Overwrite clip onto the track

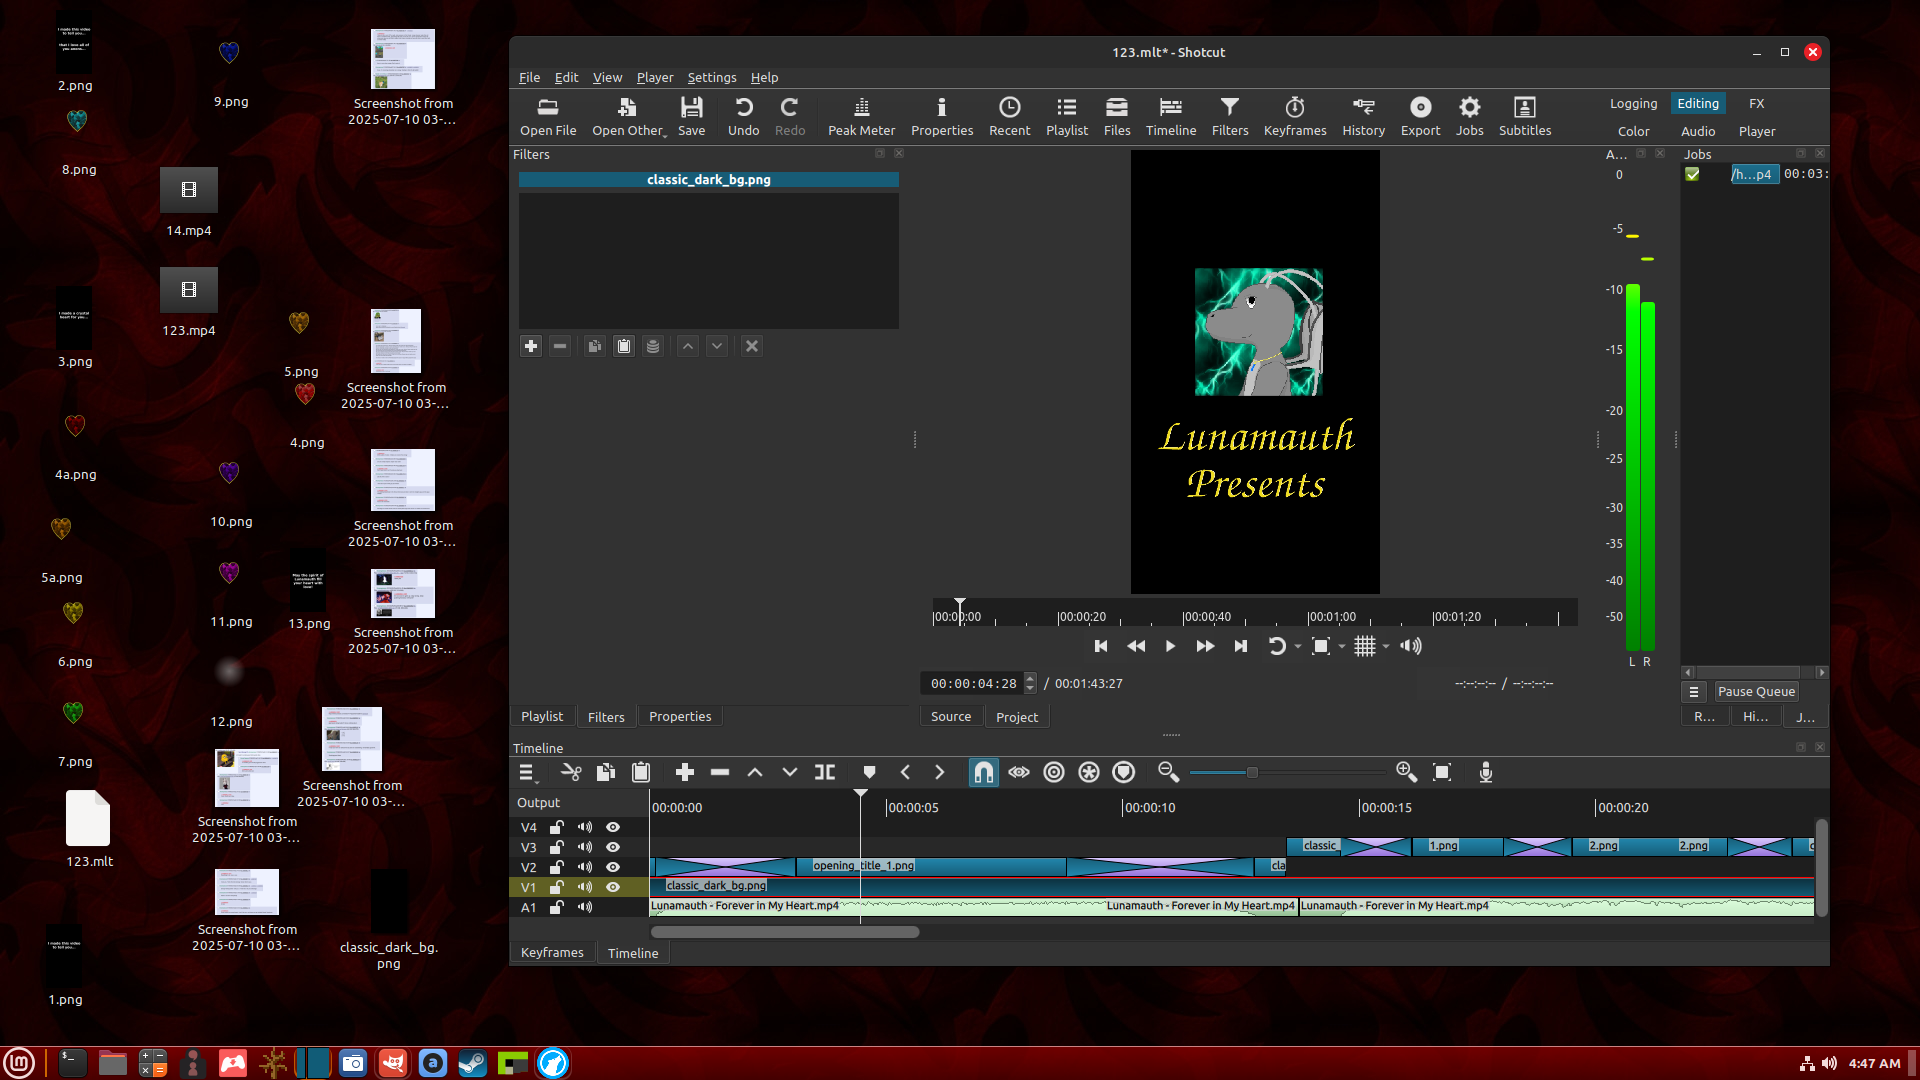[x=790, y=772]
